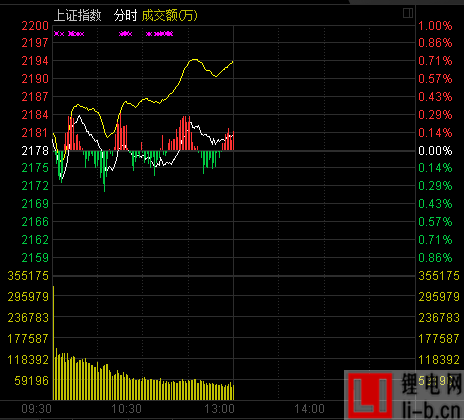
Task: Click the green 2169 price label
Action: click(x=35, y=204)
